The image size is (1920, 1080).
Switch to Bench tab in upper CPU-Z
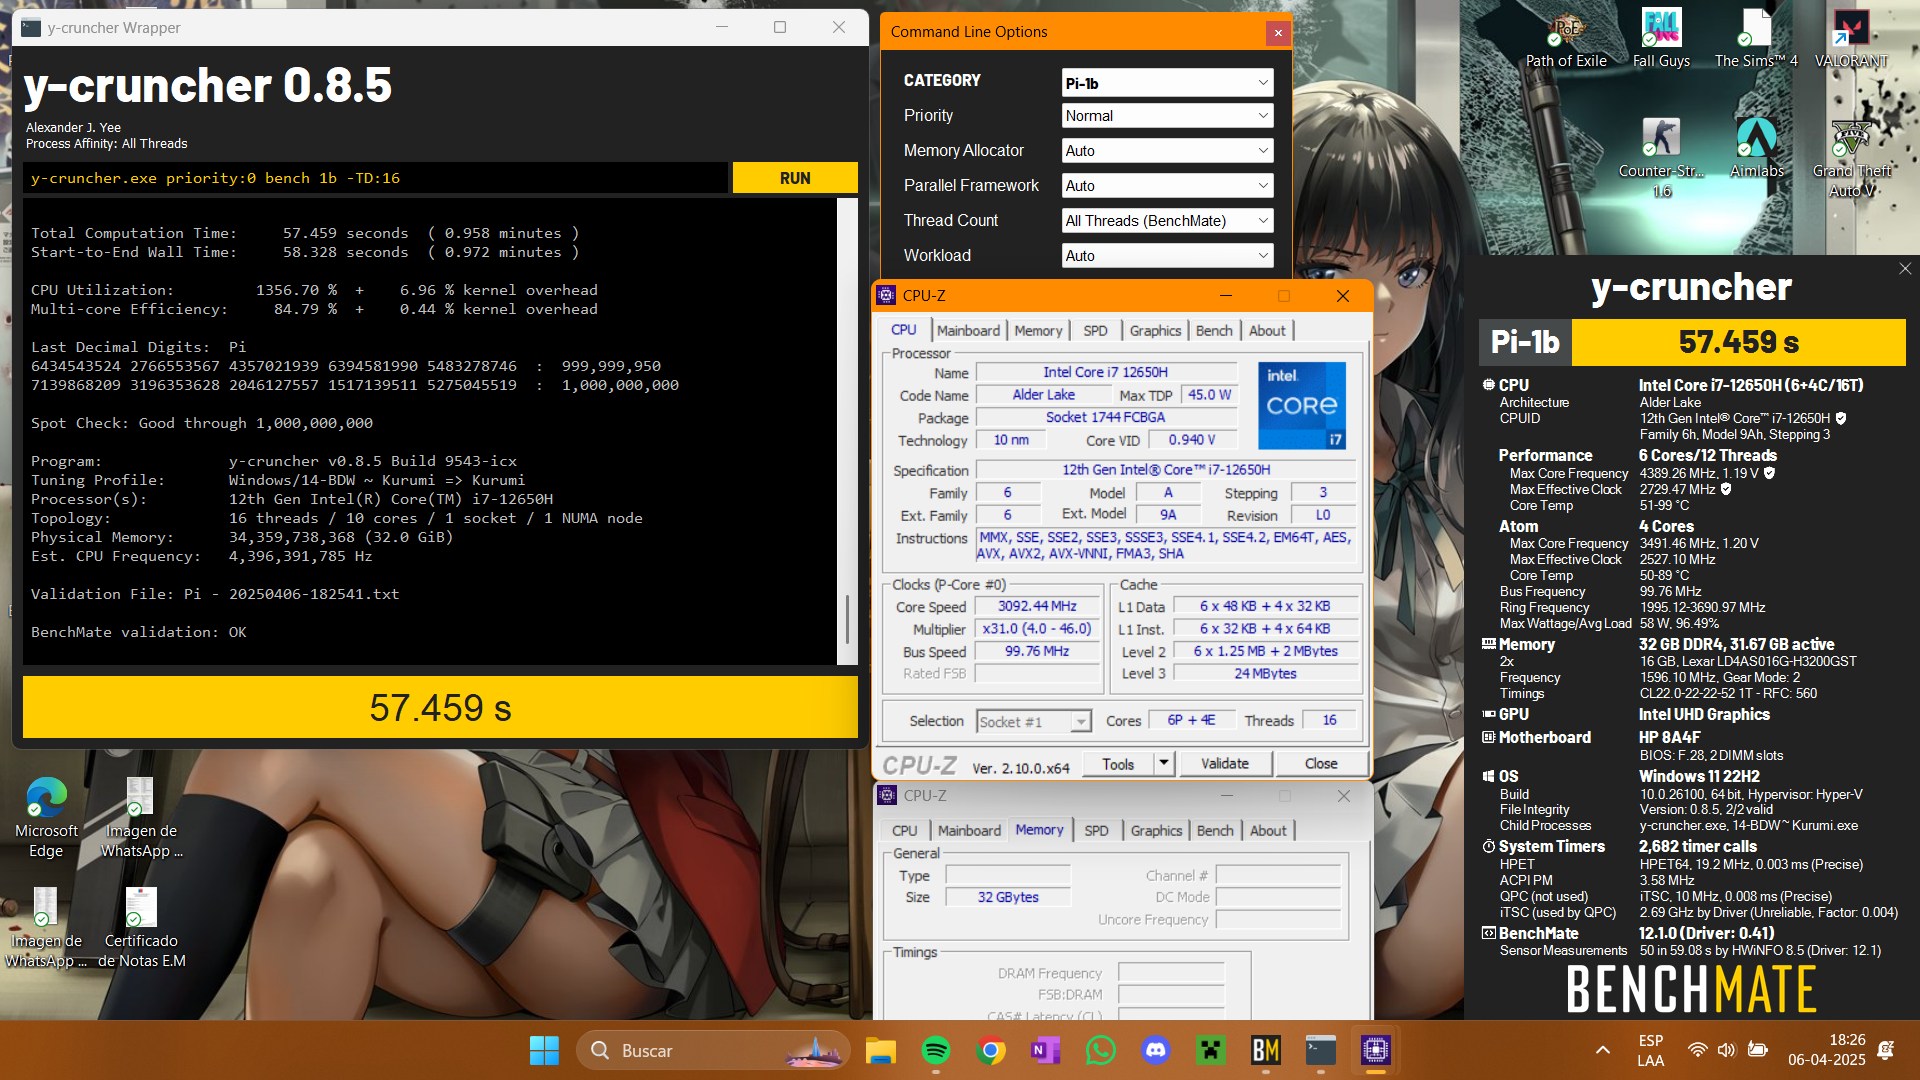[1214, 331]
